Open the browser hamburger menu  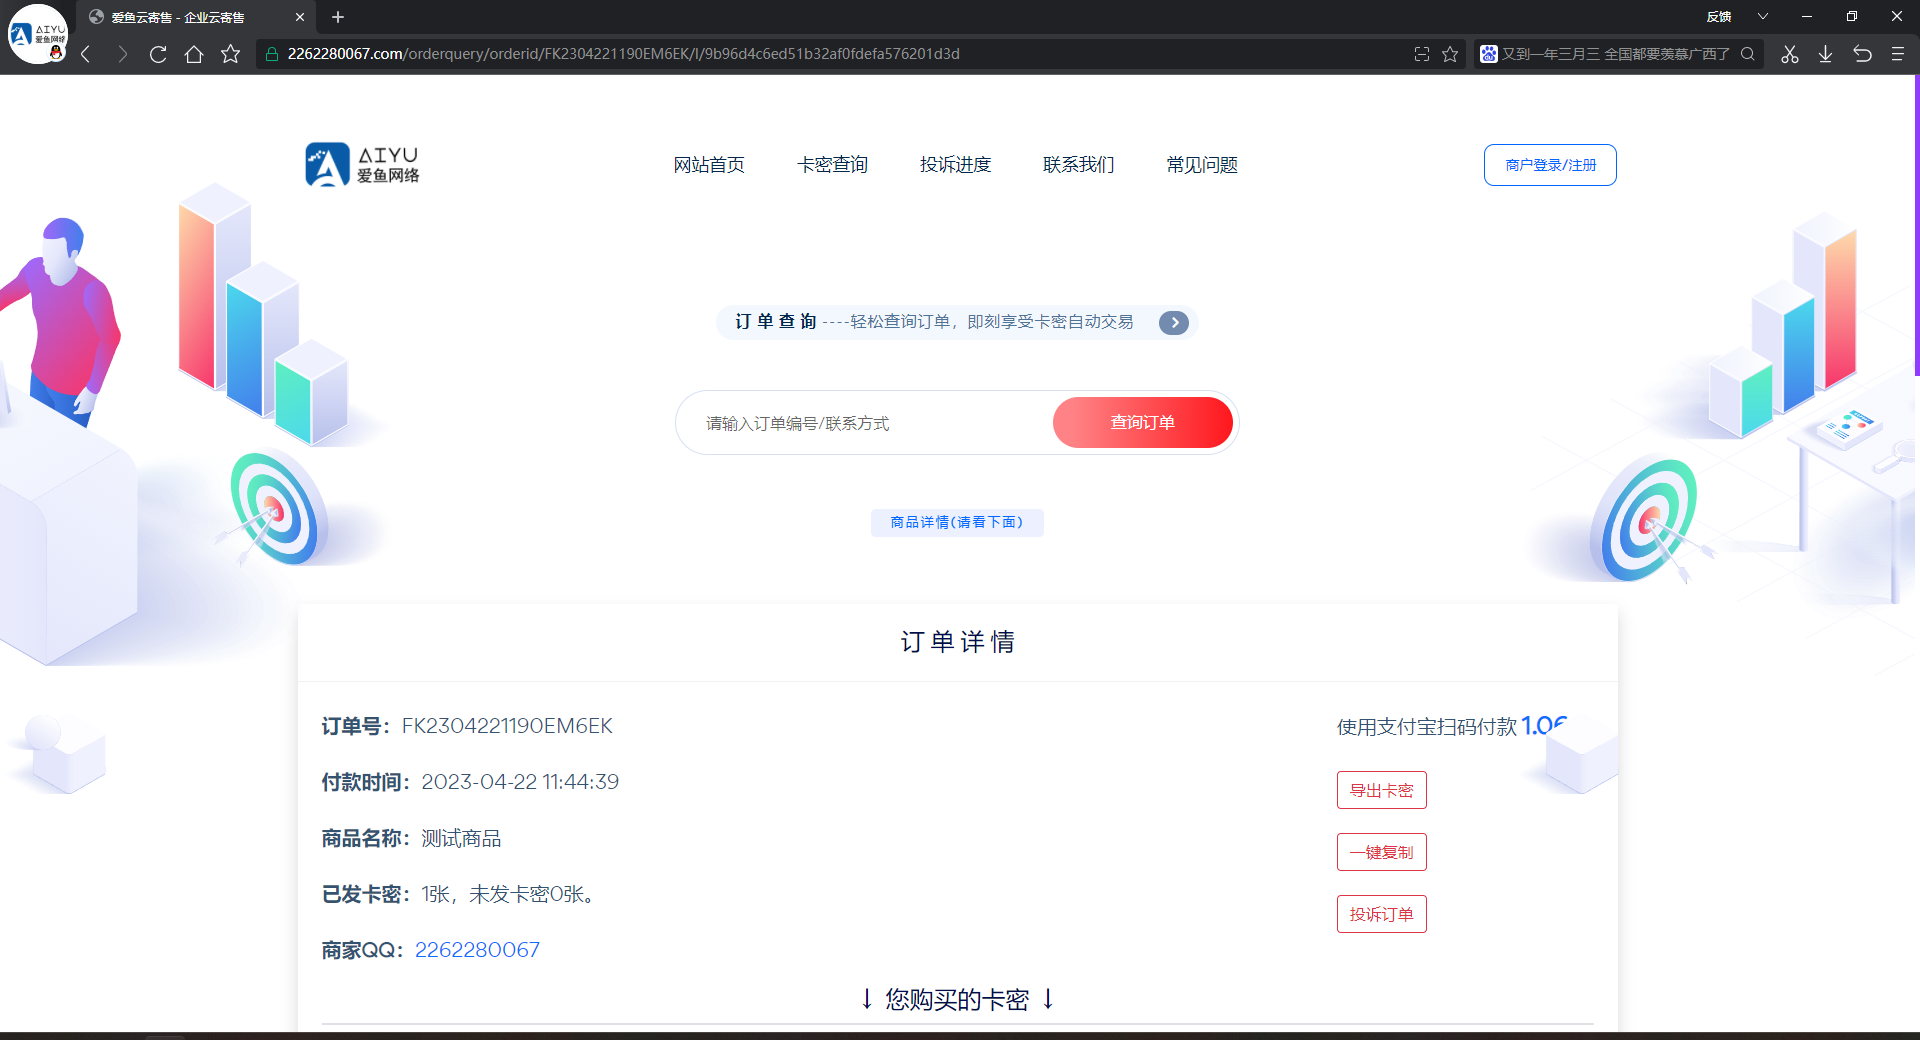(1897, 54)
